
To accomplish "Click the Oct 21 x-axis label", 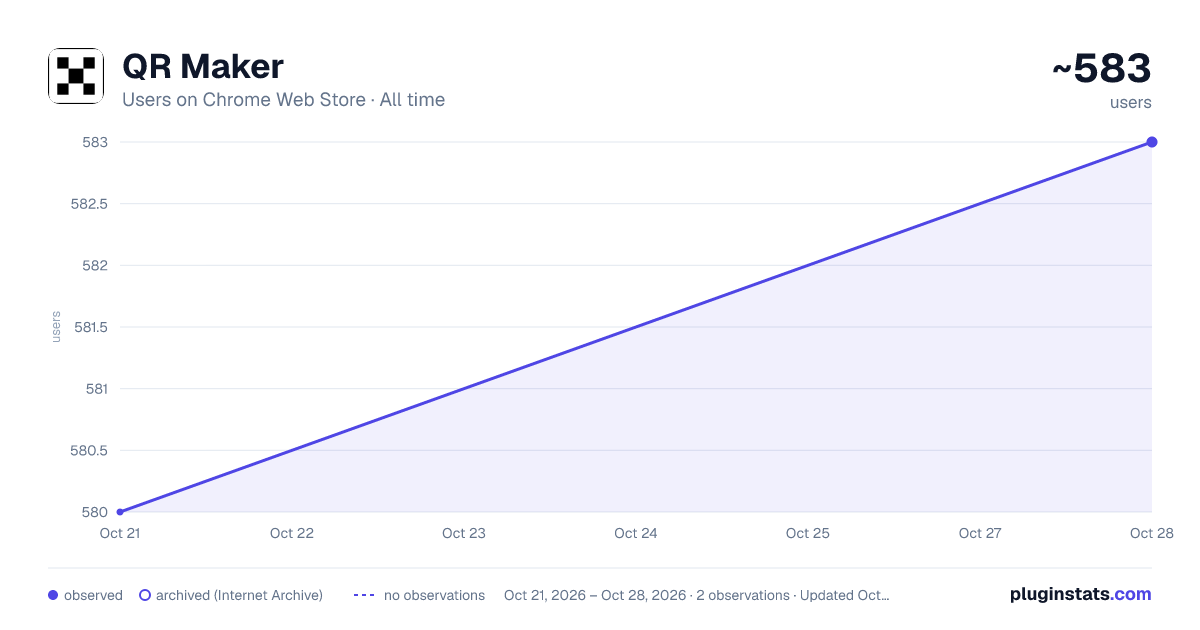I will [x=120, y=533].
